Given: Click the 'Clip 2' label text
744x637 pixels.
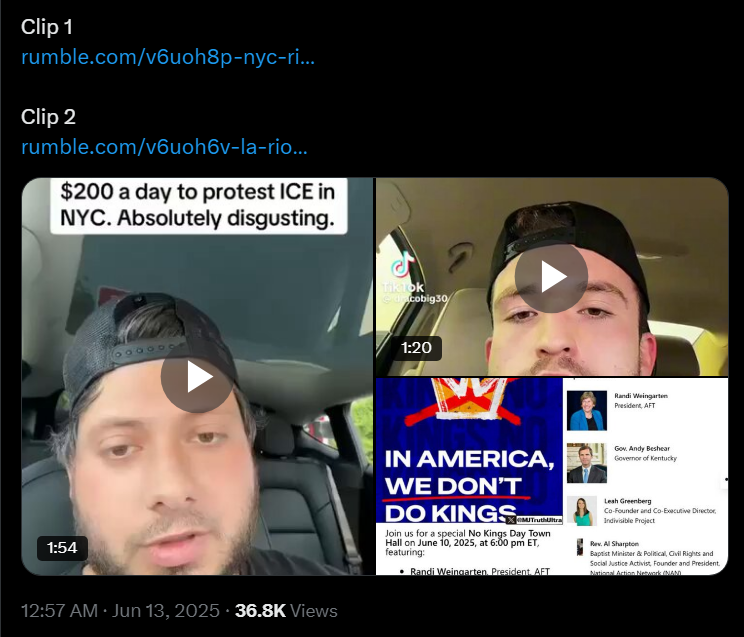Looking at the screenshot, I should tap(48, 117).
